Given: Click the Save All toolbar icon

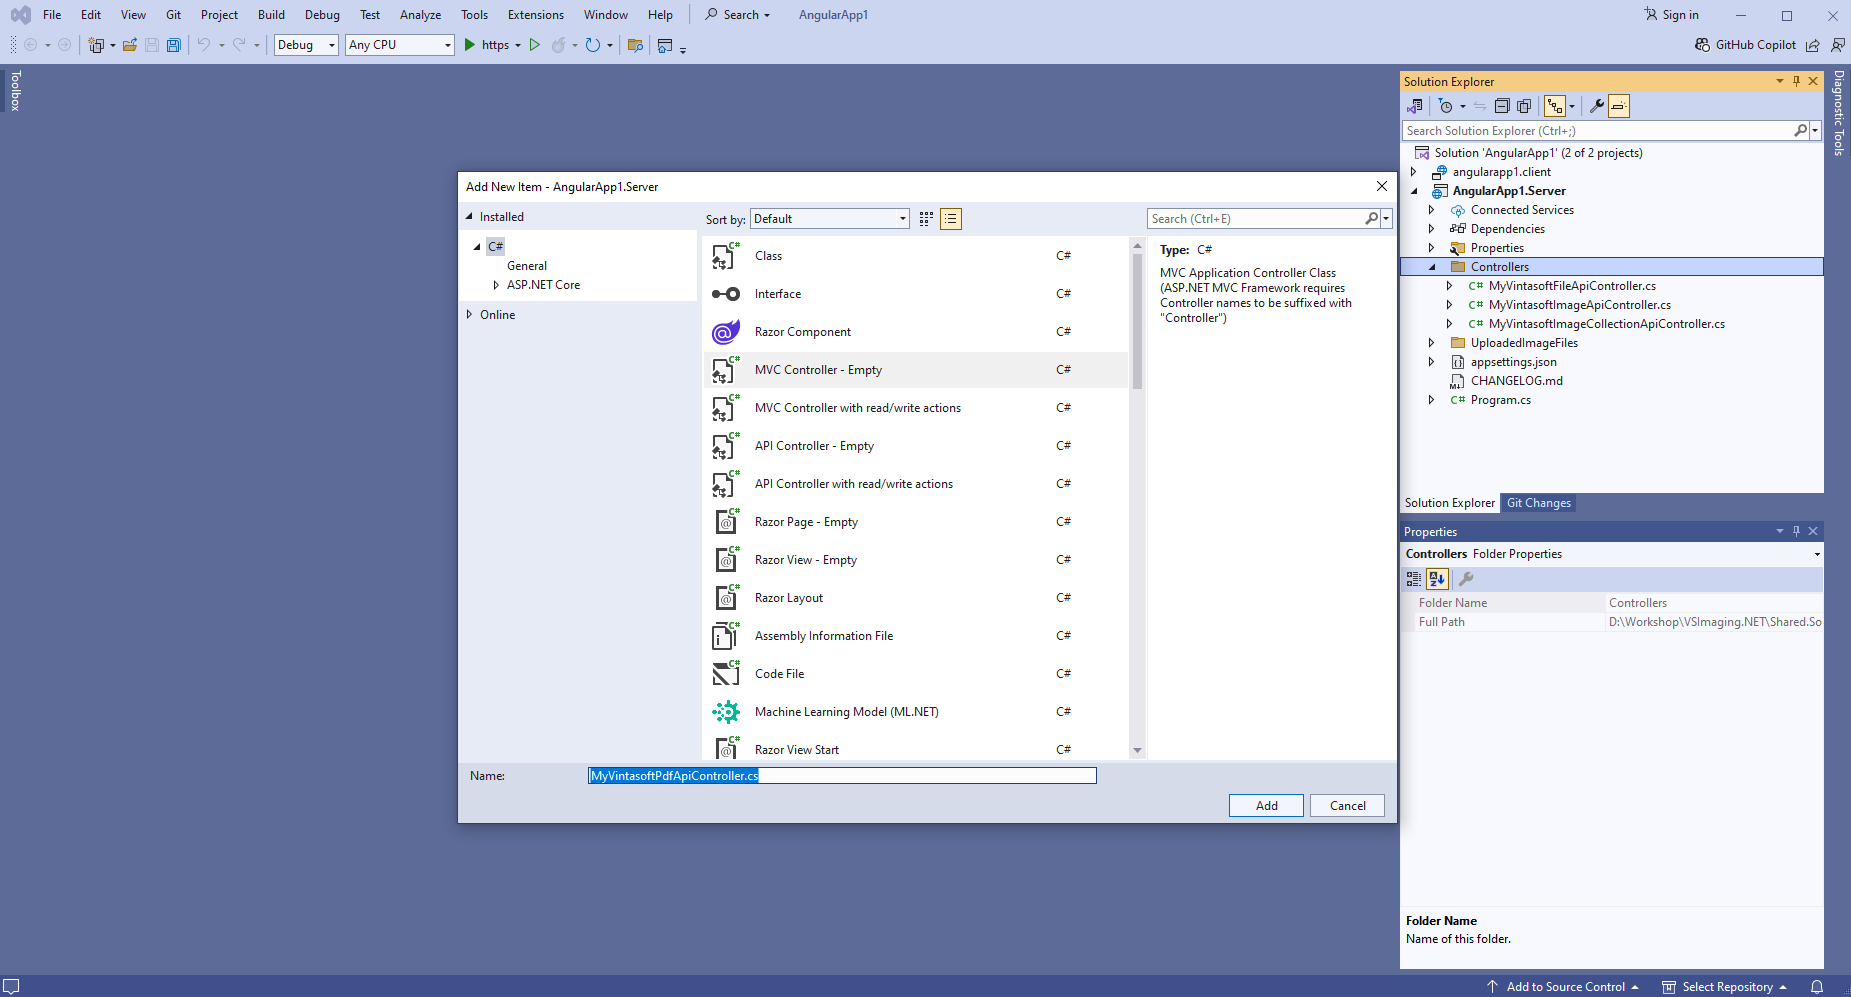Looking at the screenshot, I should click(x=174, y=45).
